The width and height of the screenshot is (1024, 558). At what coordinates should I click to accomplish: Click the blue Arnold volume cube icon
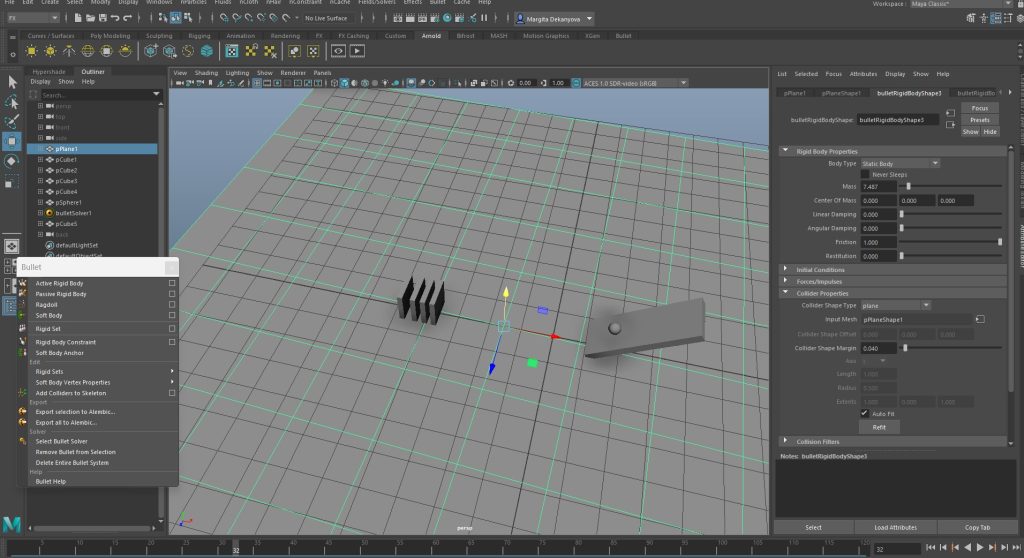206,51
